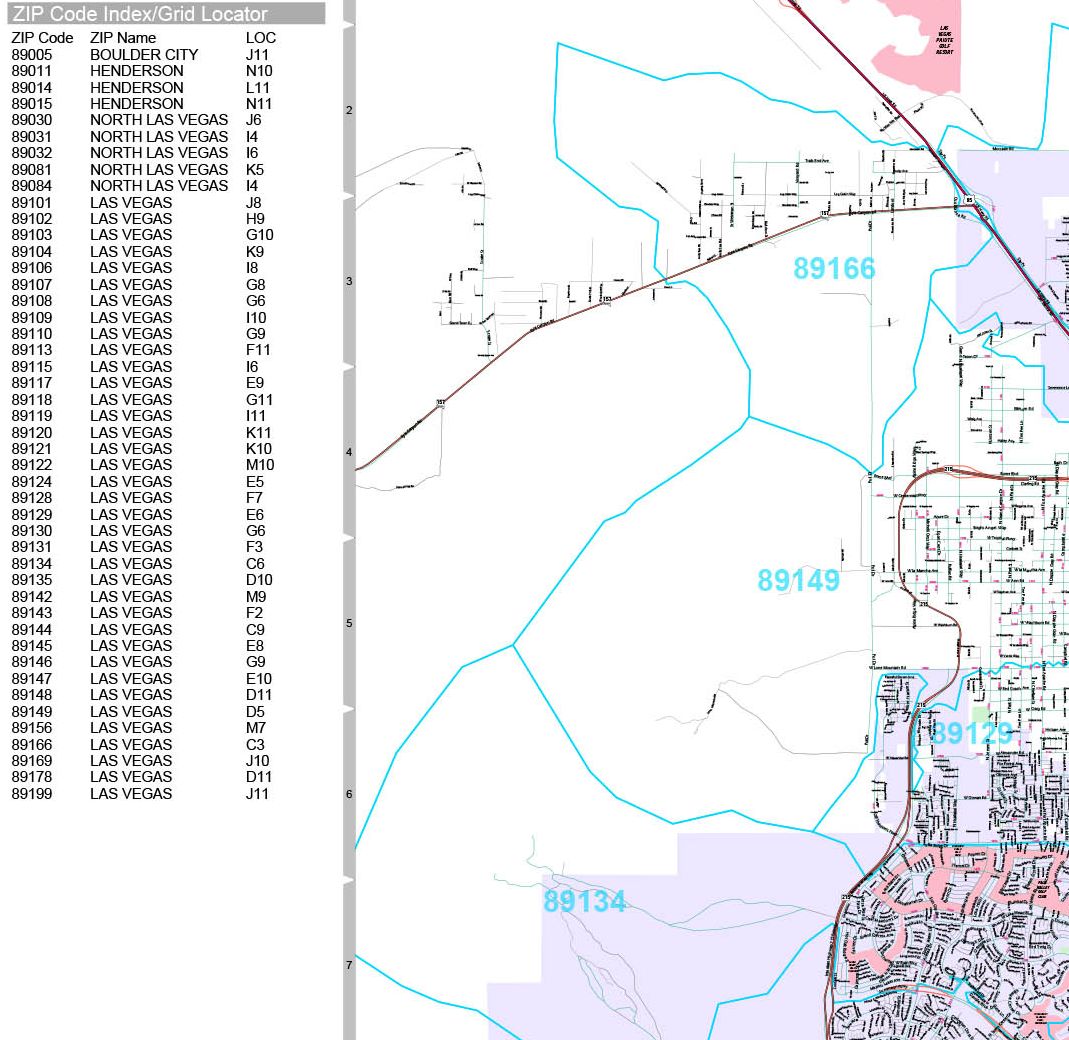Click grid row number 7 on ruler
This screenshot has height=1040, width=1069.
(349, 965)
